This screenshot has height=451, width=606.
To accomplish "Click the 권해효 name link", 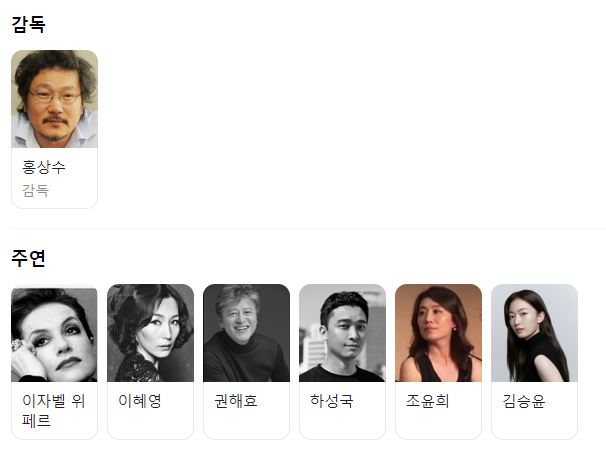I will [236, 401].
